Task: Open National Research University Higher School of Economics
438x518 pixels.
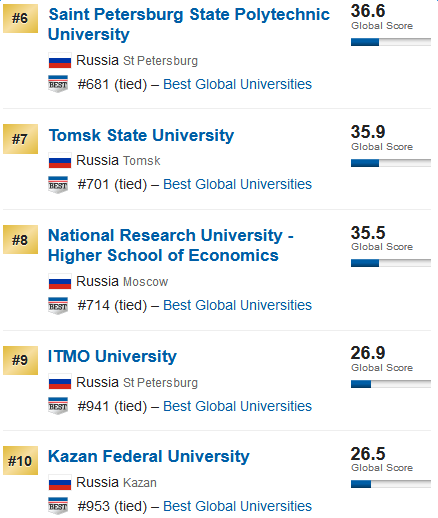Action: 171,245
